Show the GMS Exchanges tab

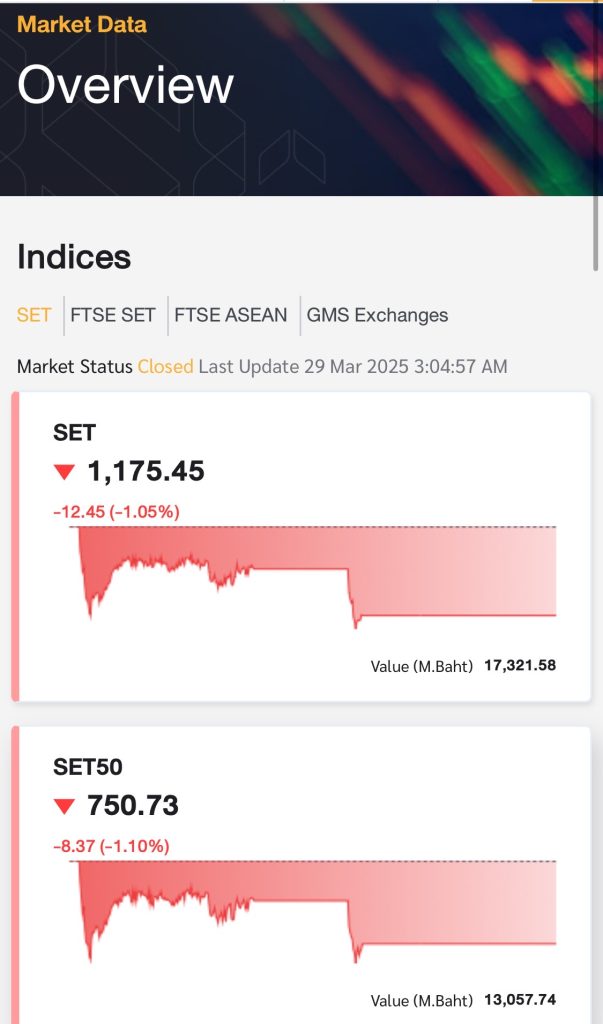(x=377, y=315)
